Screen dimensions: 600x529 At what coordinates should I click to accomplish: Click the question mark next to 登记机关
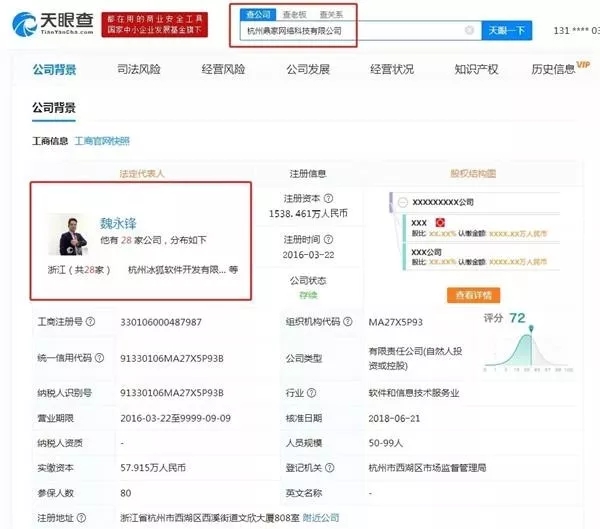coord(329,467)
